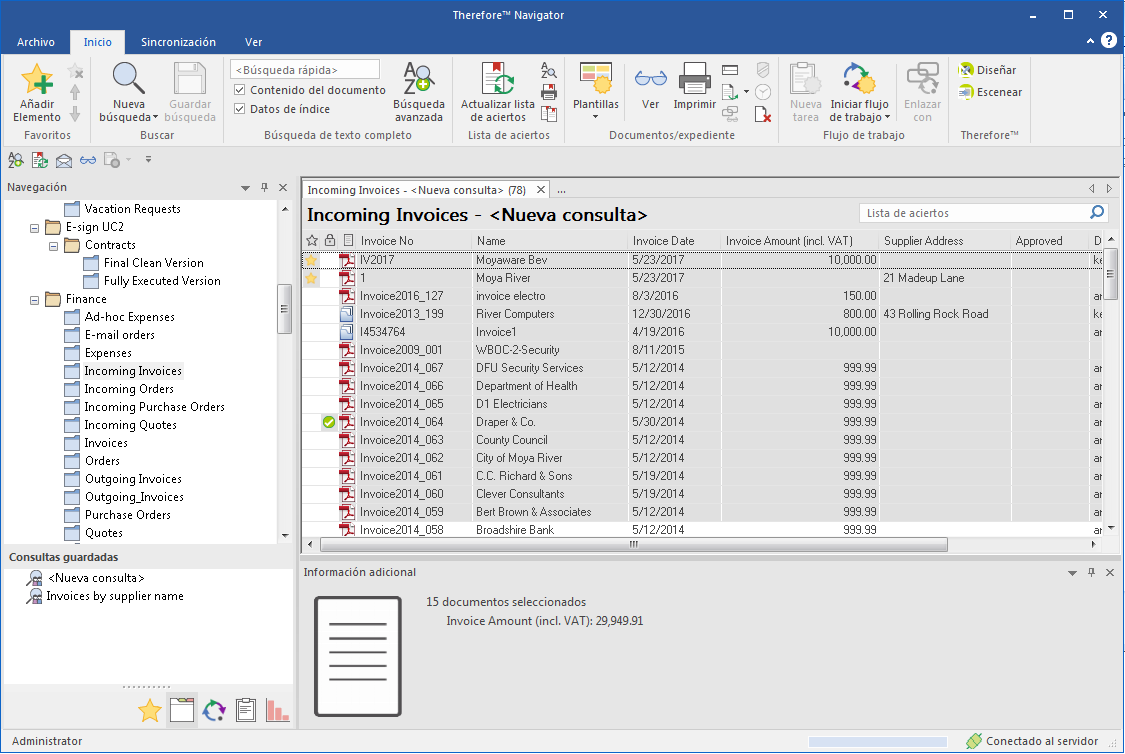Screen dimensions: 1125x754
Task: Collapse the Contracts tree node
Action: (53, 245)
